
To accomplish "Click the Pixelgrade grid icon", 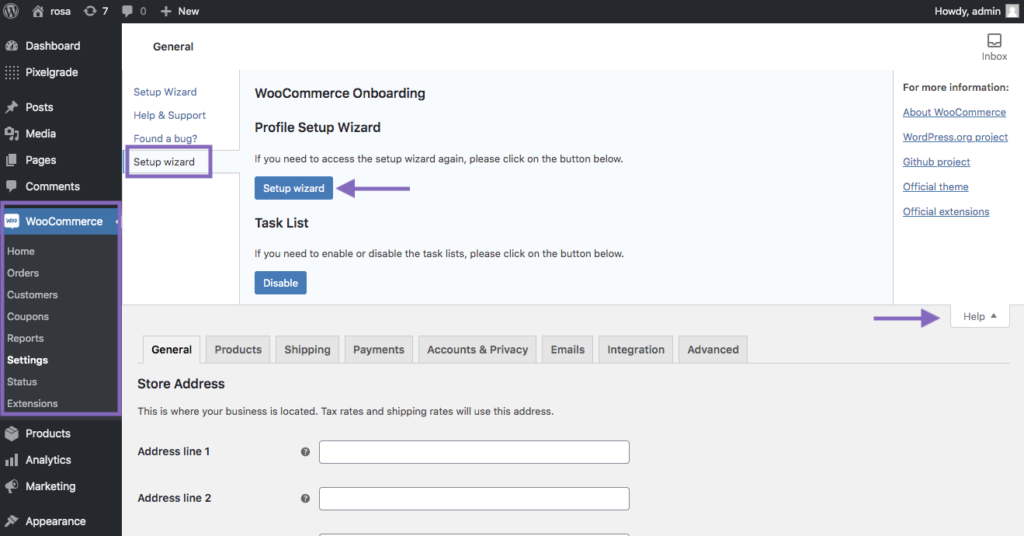I will (x=12, y=72).
